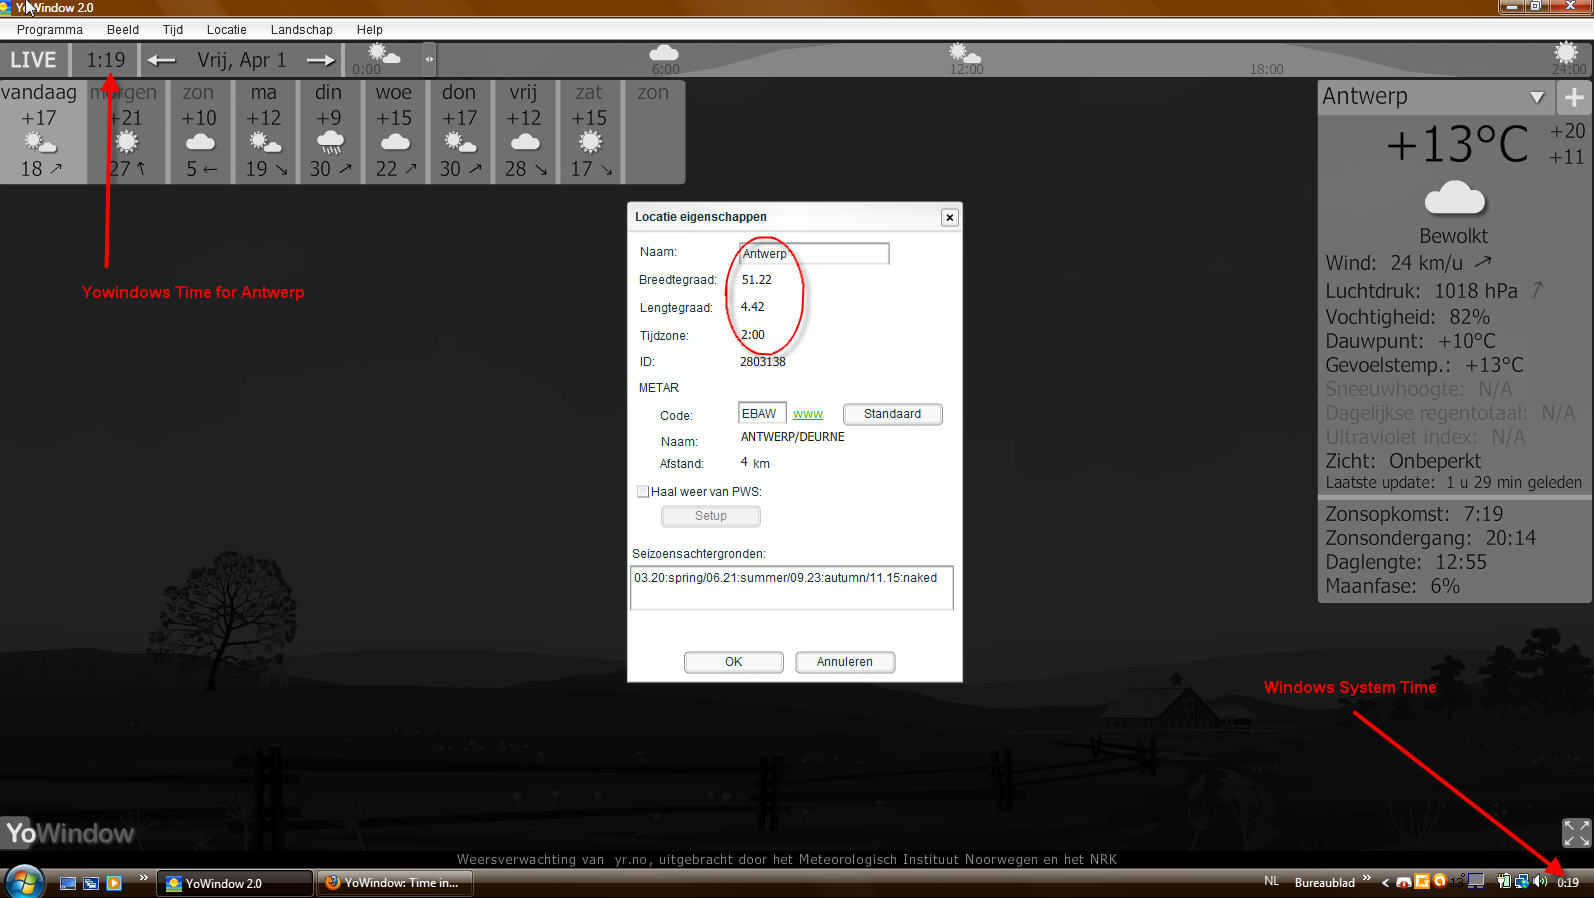Click the previous day left arrow
The height and width of the screenshot is (898, 1594).
161,60
